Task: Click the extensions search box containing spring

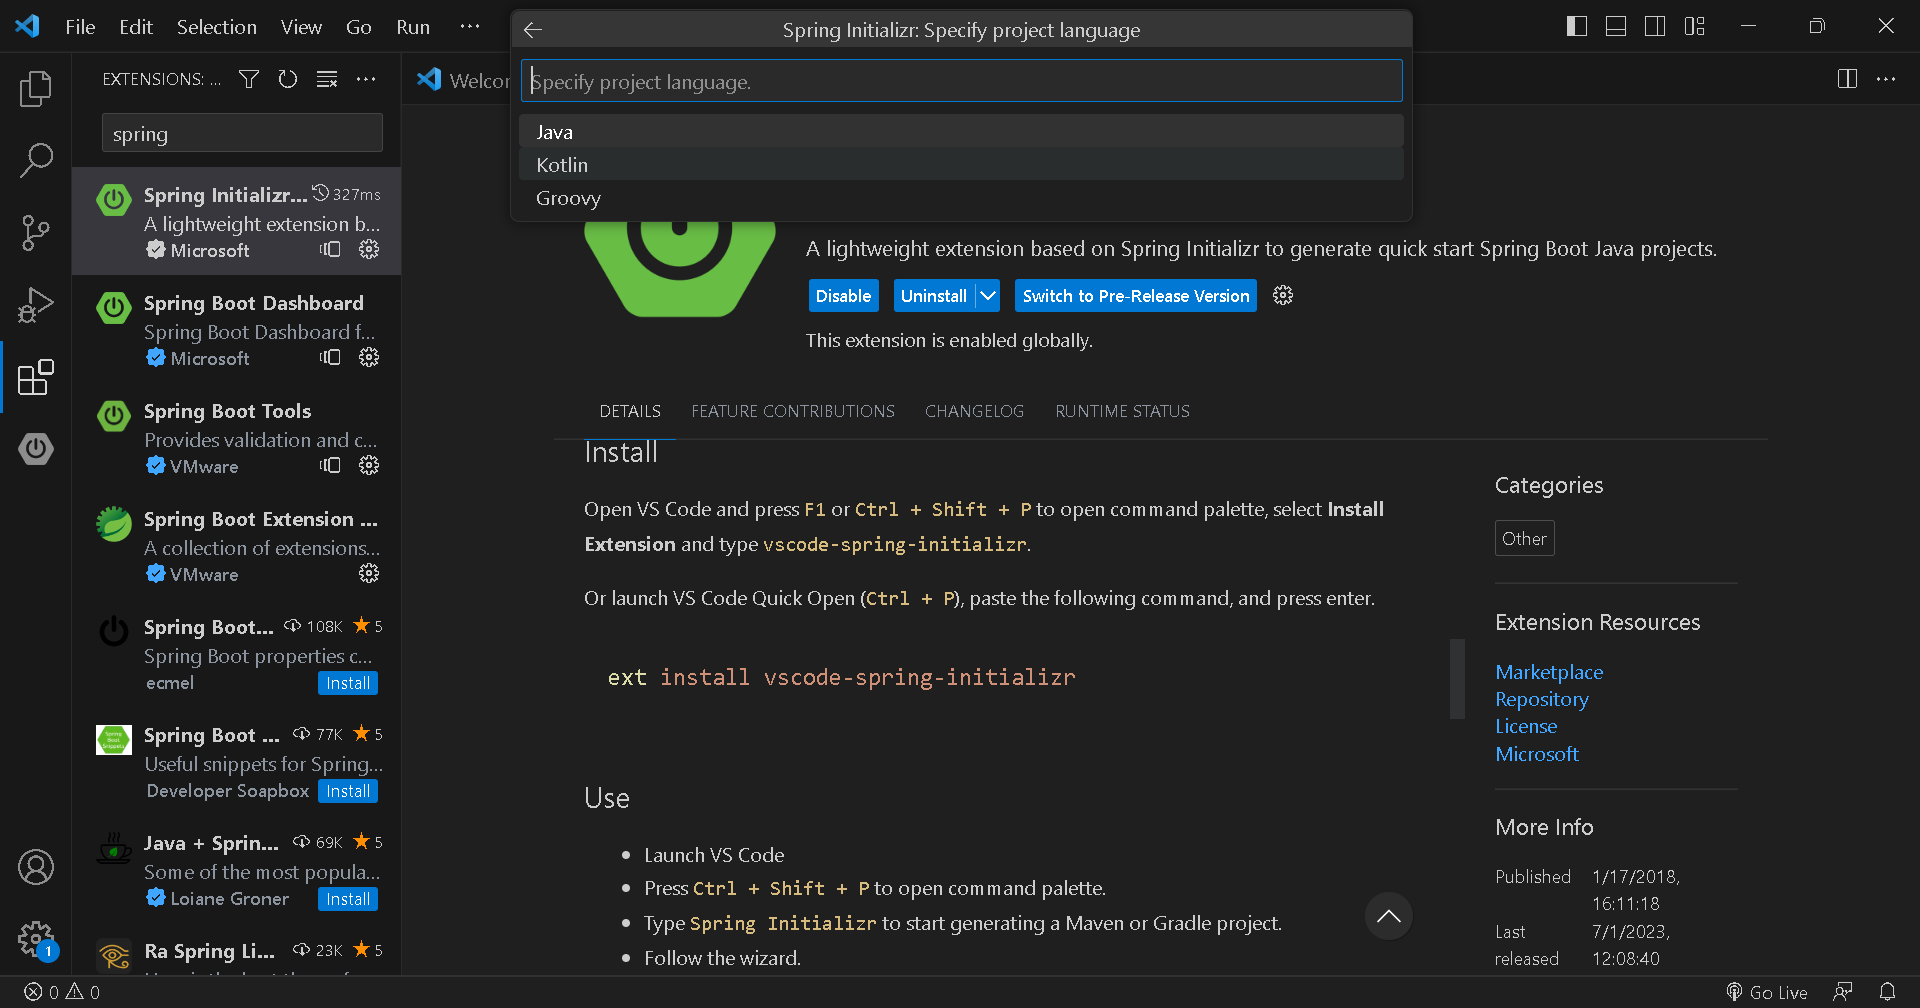Action: tap(242, 133)
